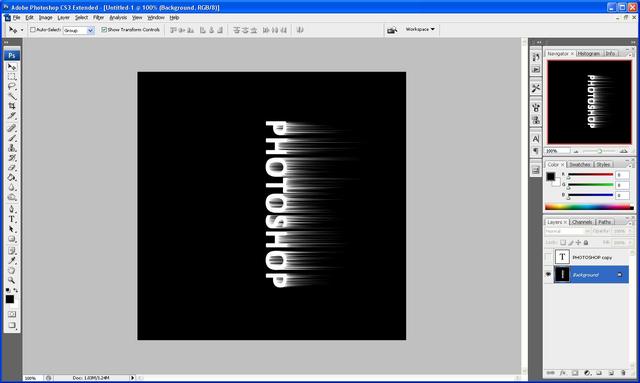Expand the Workspace dropdown menu
640x383 pixels.
click(420, 29)
